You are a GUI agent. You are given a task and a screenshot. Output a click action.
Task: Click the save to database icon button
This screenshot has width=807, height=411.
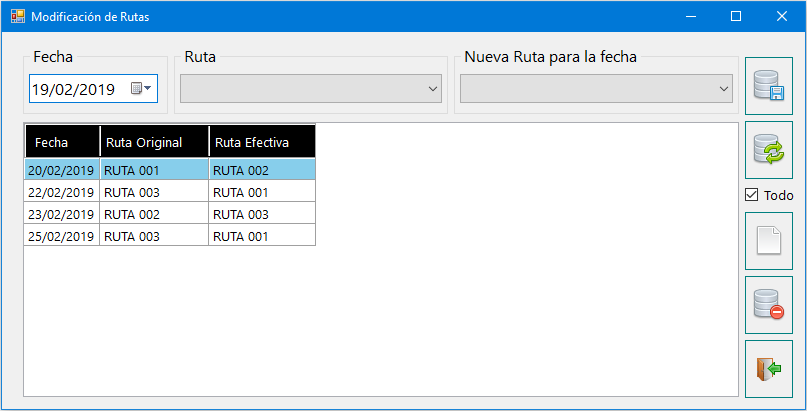click(769, 86)
